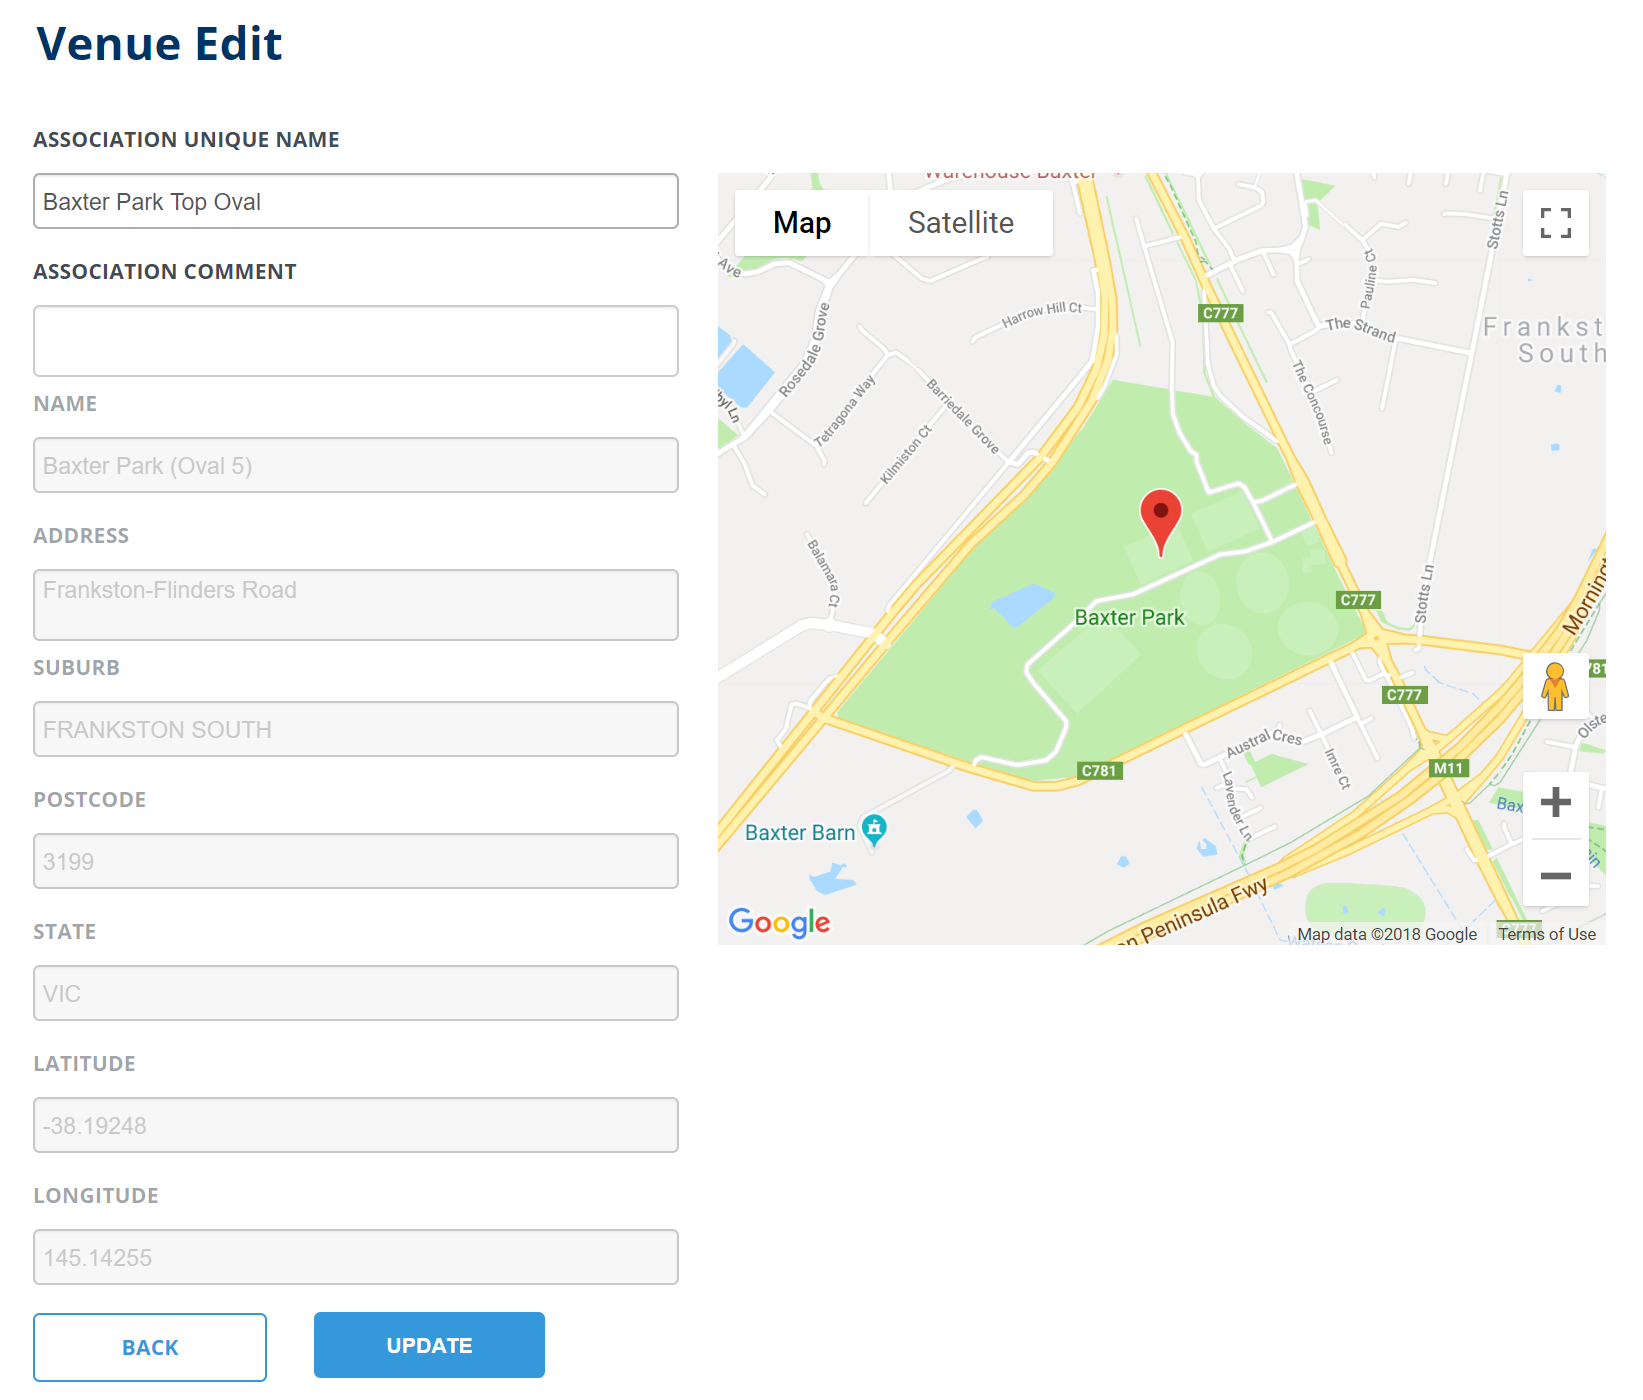Open the Google logo link on map
This screenshot has height=1400, width=1643.
pyautogui.click(x=779, y=922)
